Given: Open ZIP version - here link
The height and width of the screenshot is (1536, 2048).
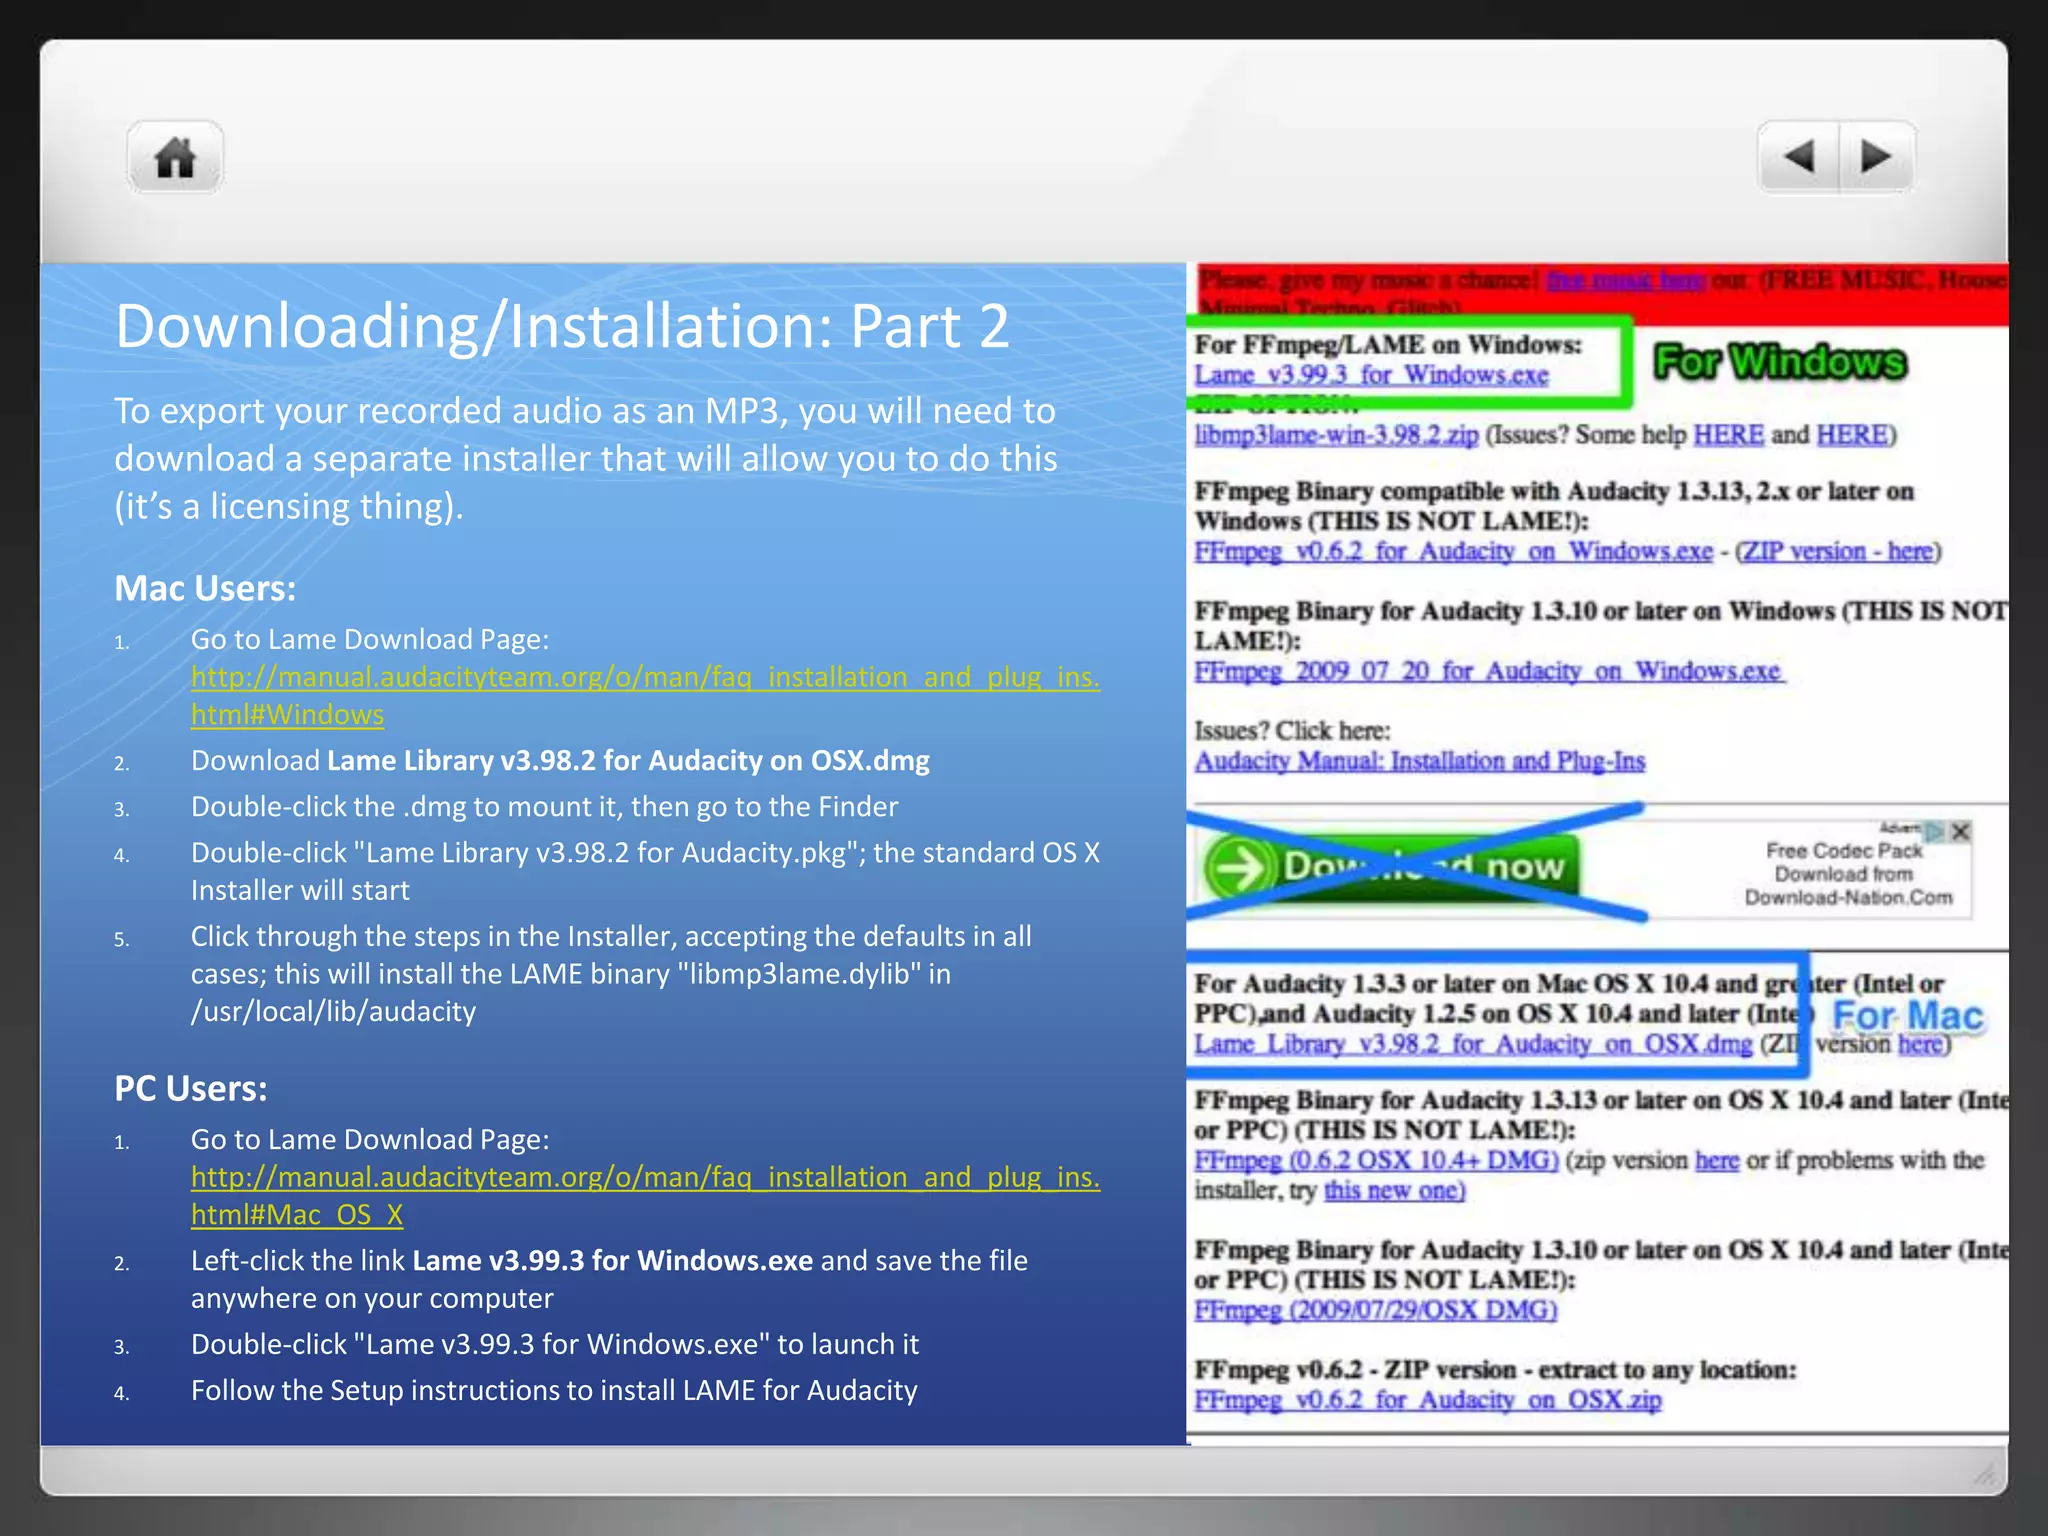Looking at the screenshot, I should pyautogui.click(x=1838, y=552).
